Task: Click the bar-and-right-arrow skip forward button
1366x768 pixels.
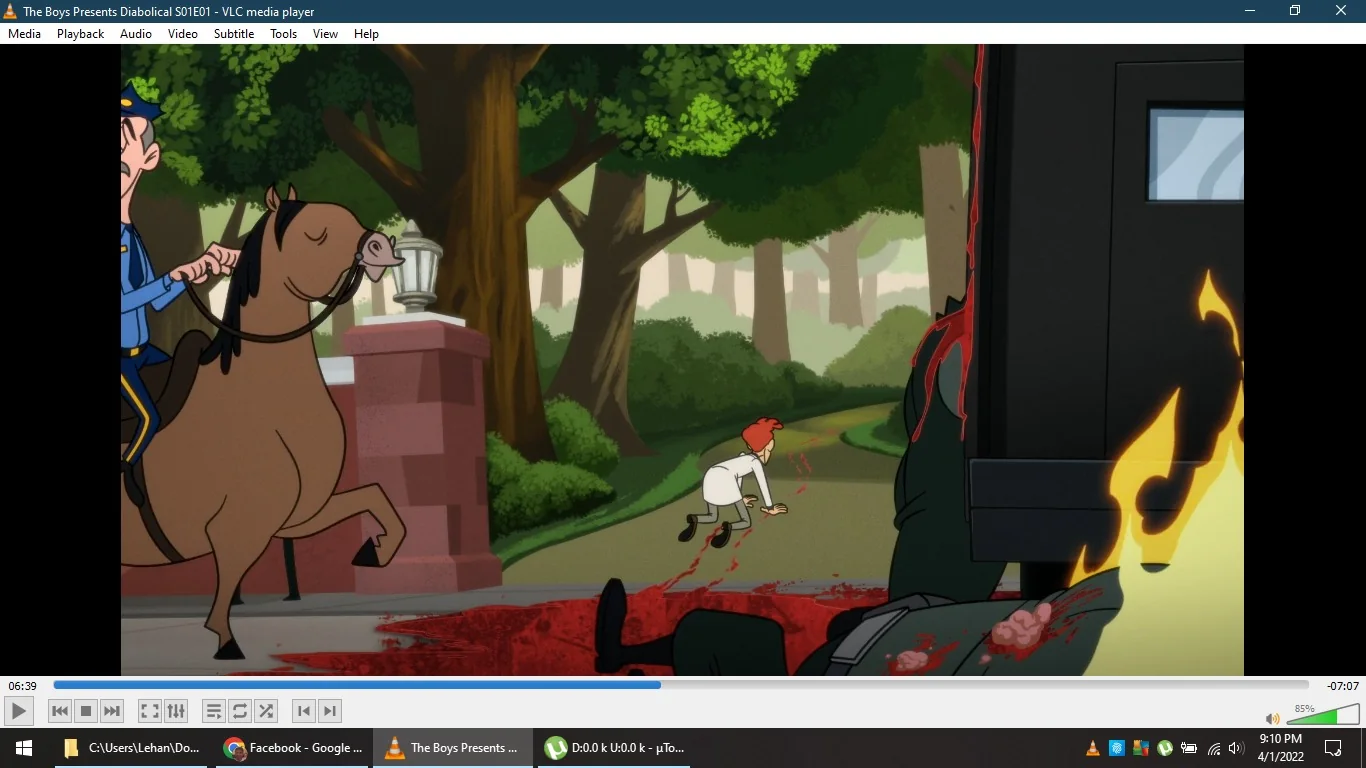Action: 330,711
